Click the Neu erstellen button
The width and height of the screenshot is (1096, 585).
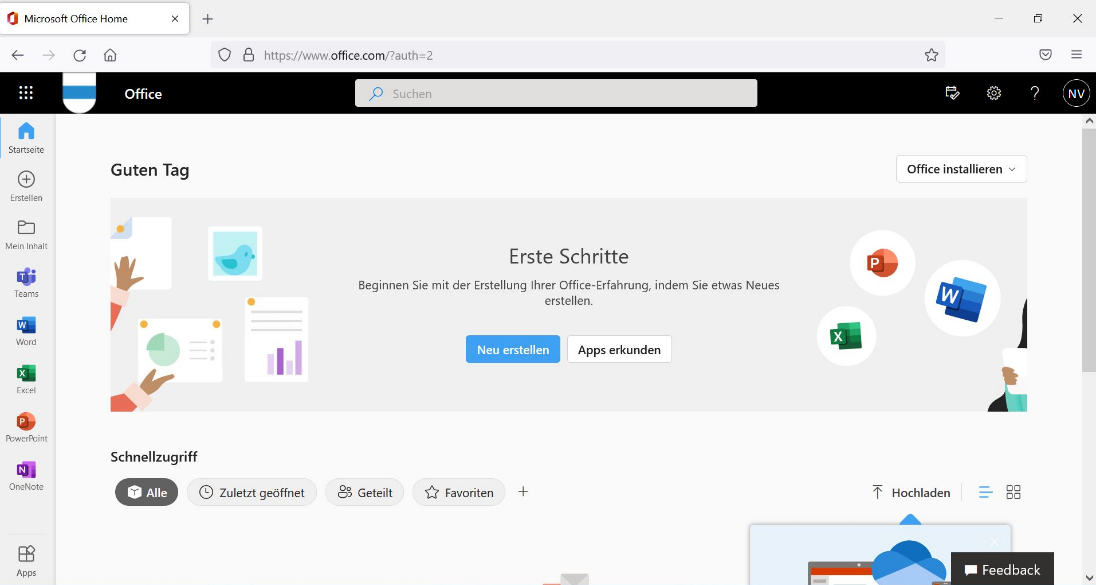pos(512,349)
